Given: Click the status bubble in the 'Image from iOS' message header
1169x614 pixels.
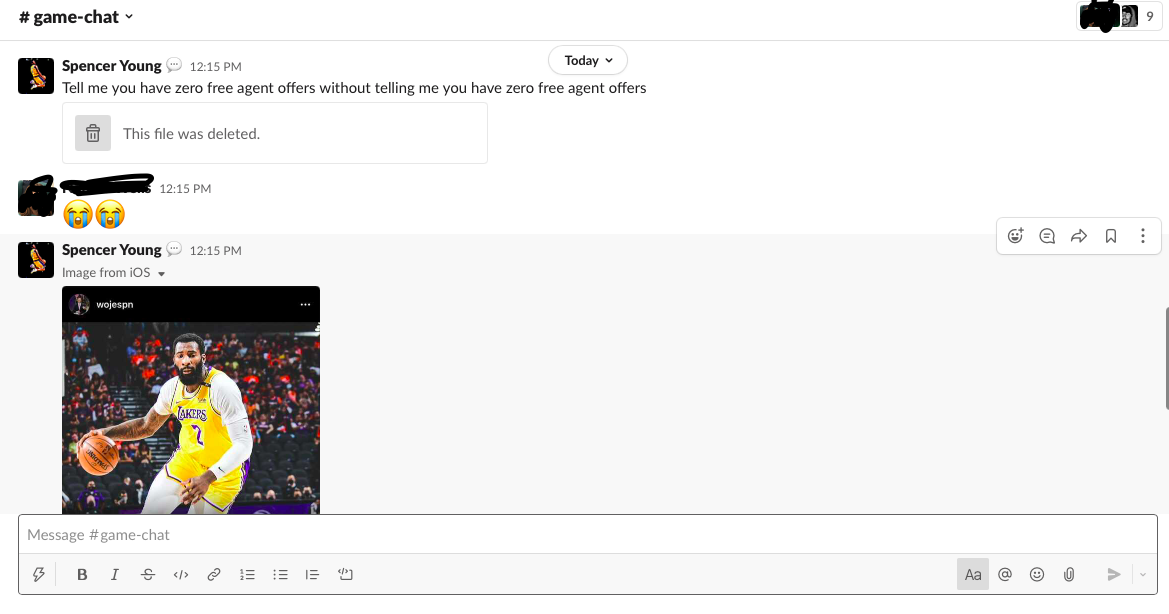Looking at the screenshot, I should [174, 249].
